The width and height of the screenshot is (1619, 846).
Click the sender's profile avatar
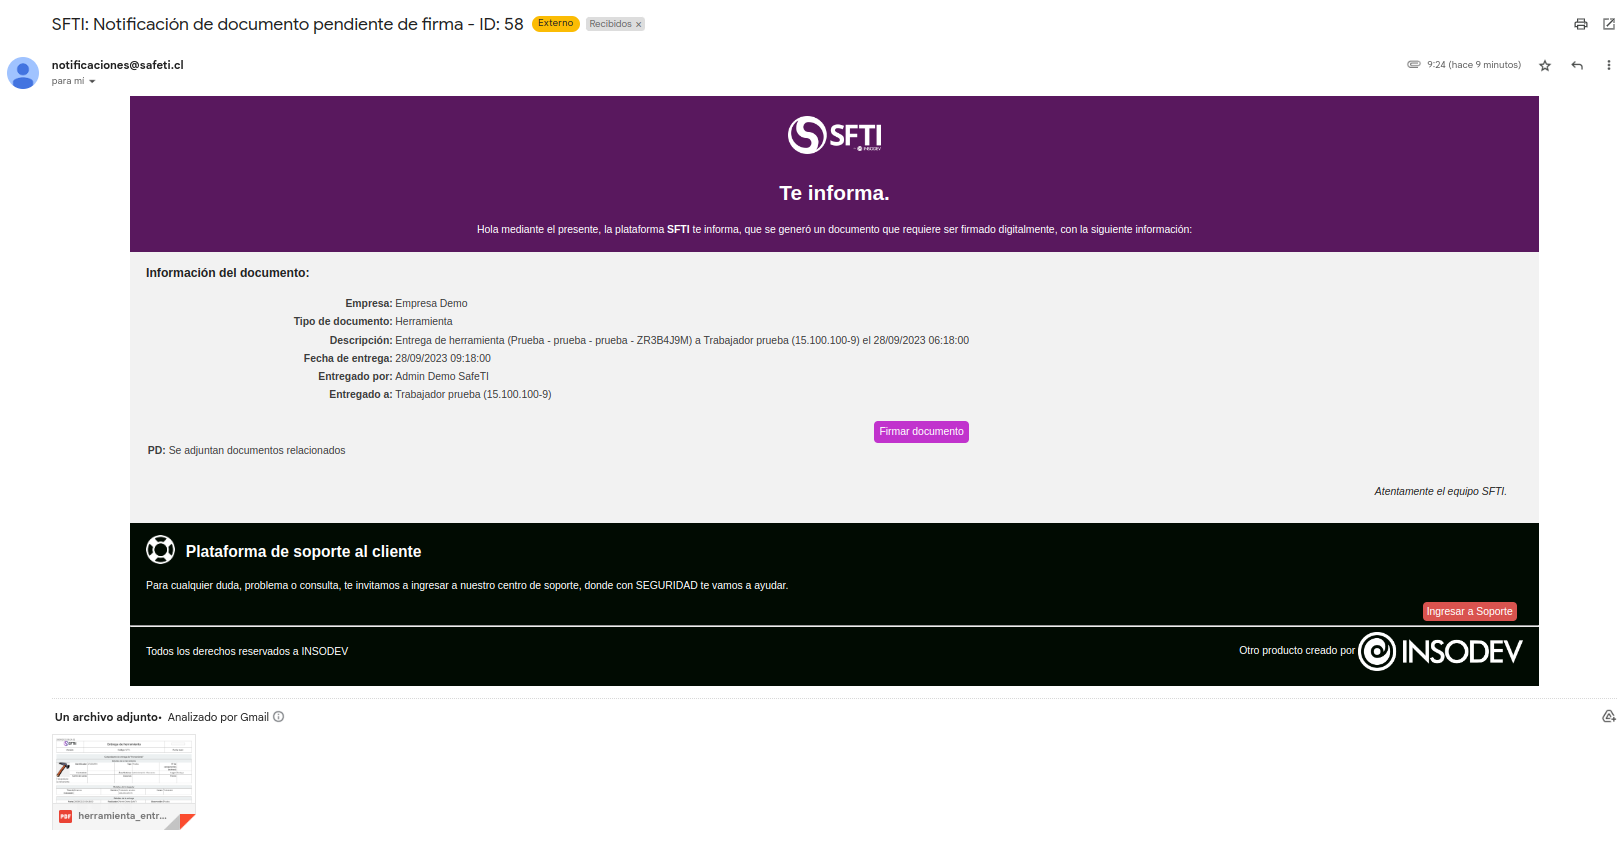(23, 73)
